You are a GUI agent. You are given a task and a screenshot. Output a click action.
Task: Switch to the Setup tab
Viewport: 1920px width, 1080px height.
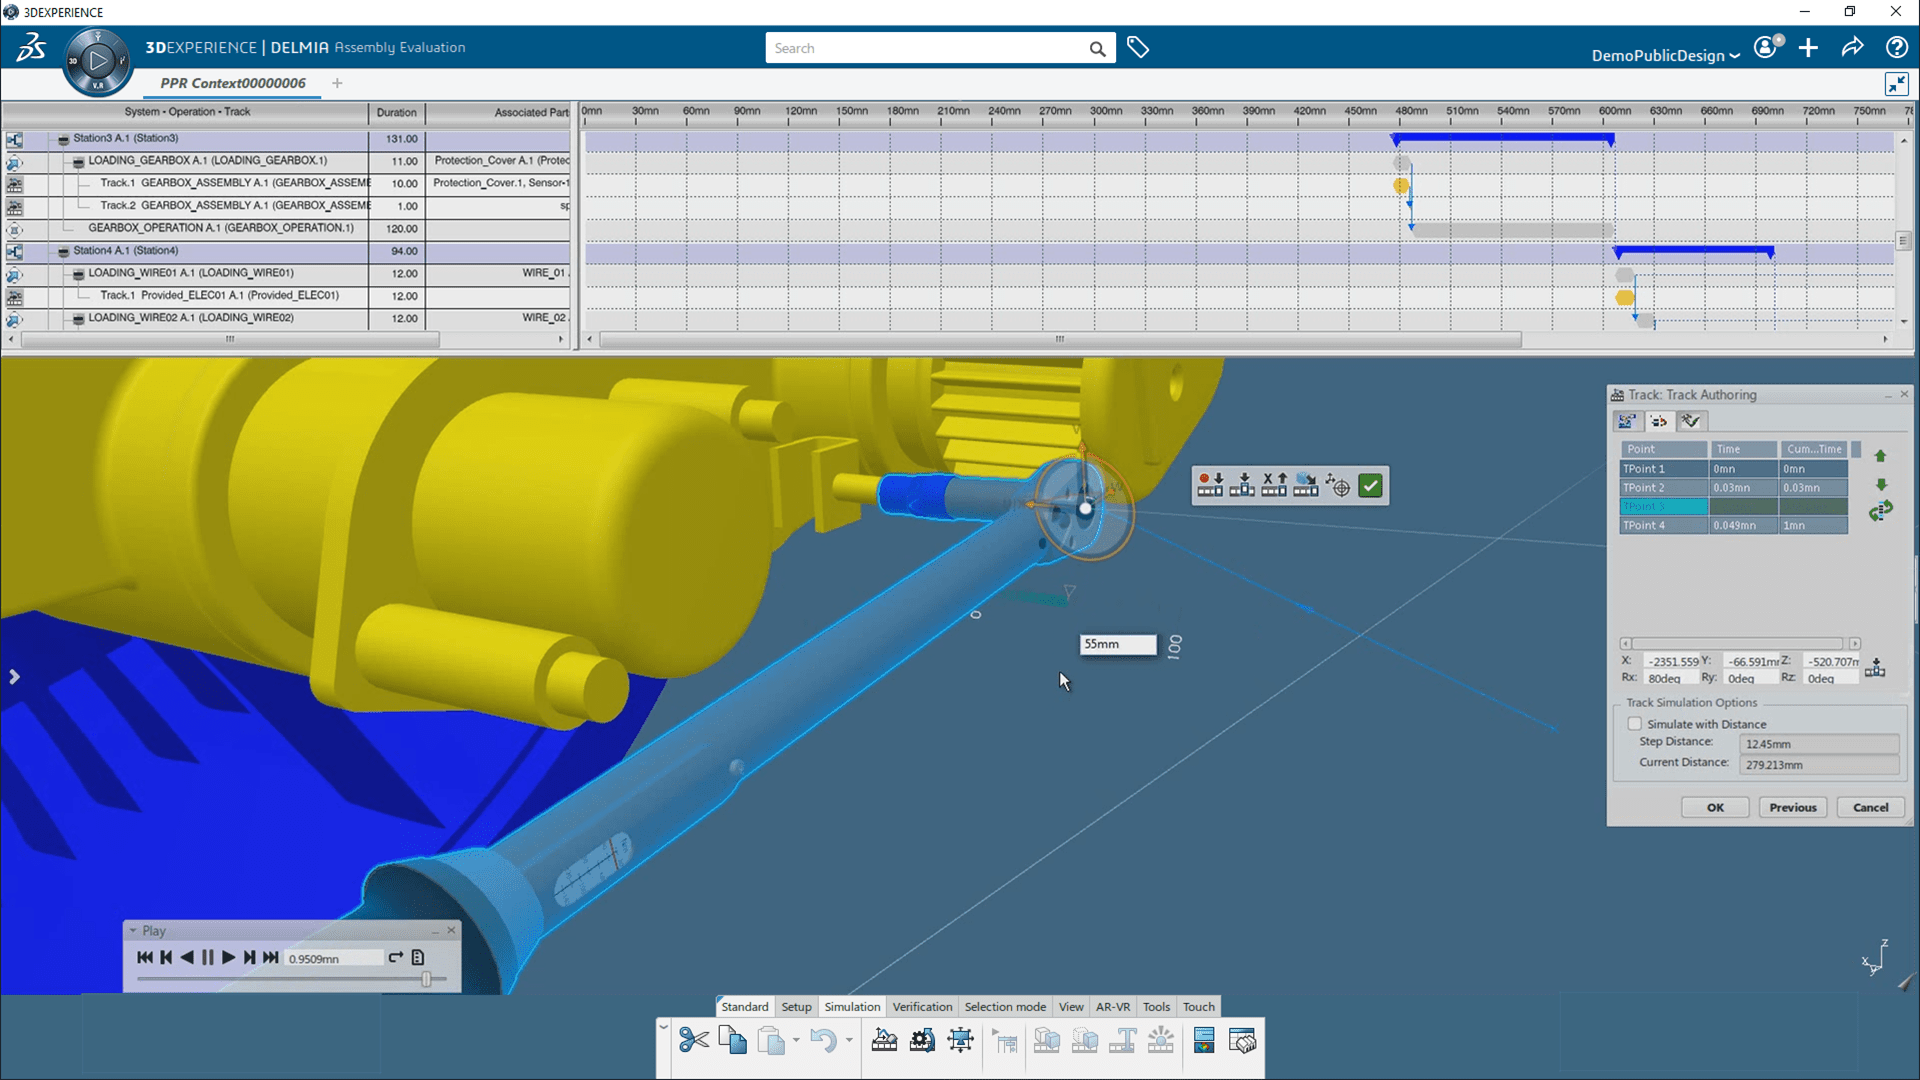coord(796,1007)
